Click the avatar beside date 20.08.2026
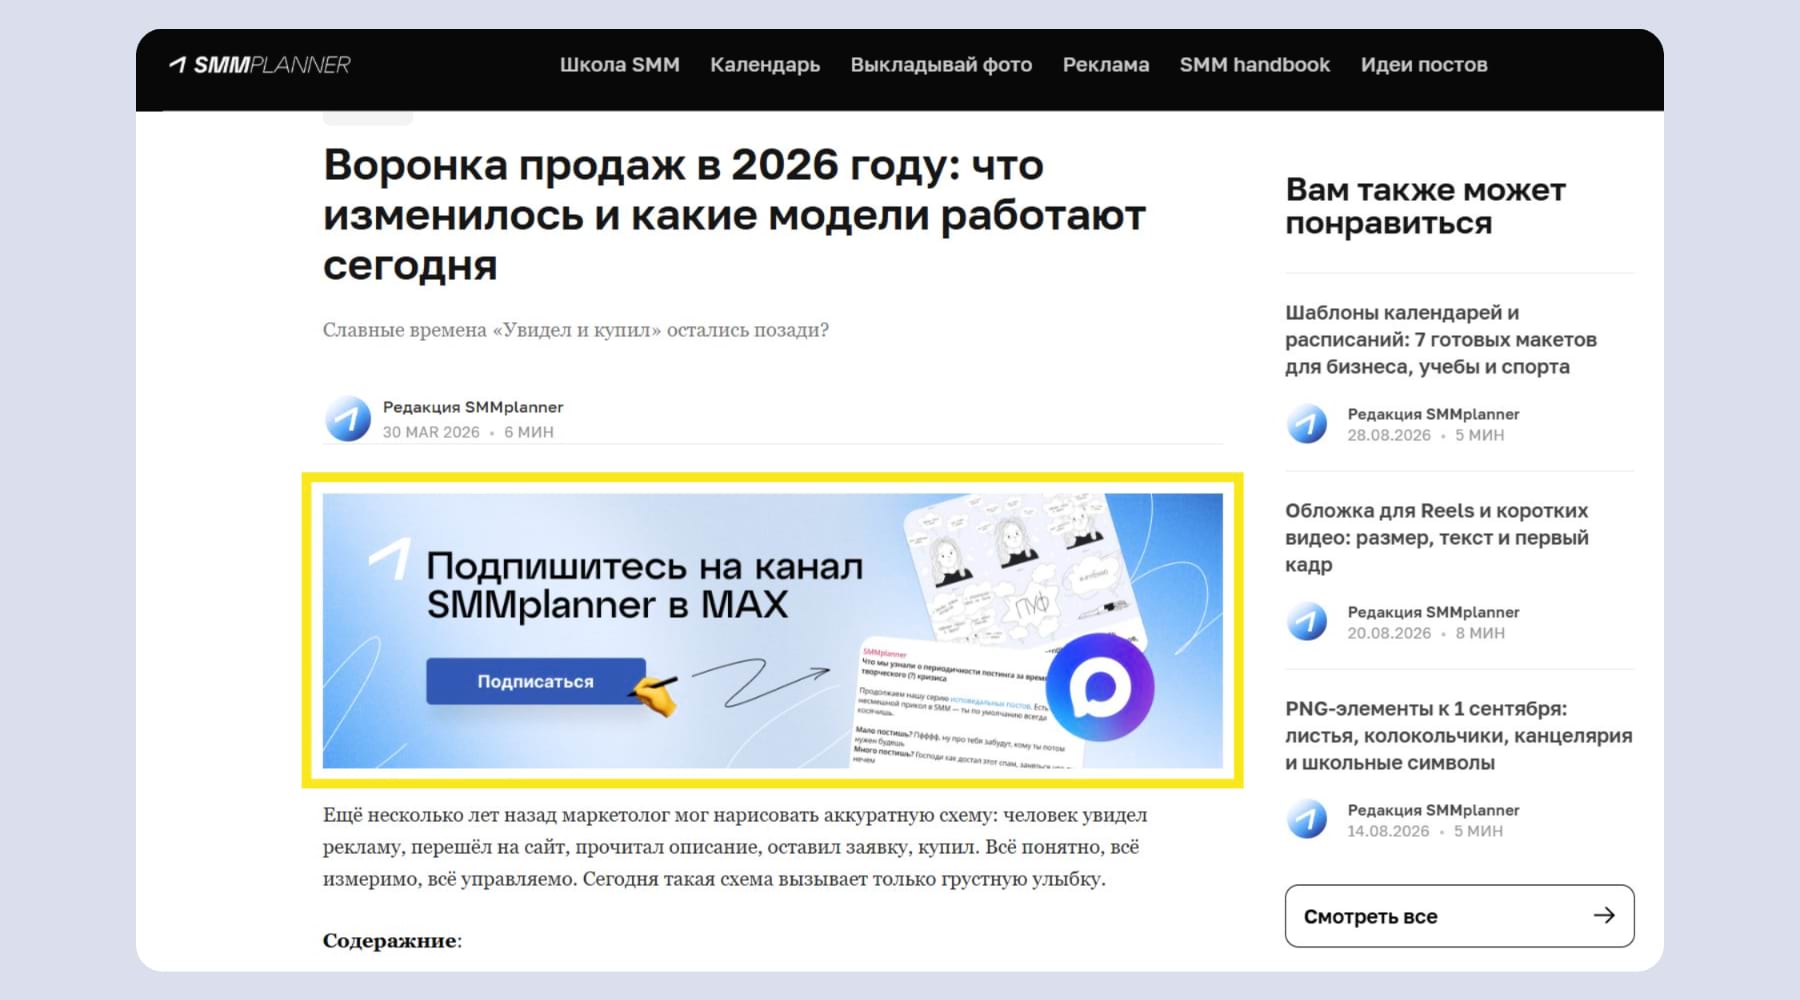Viewport: 1800px width, 1000px height. (1307, 622)
